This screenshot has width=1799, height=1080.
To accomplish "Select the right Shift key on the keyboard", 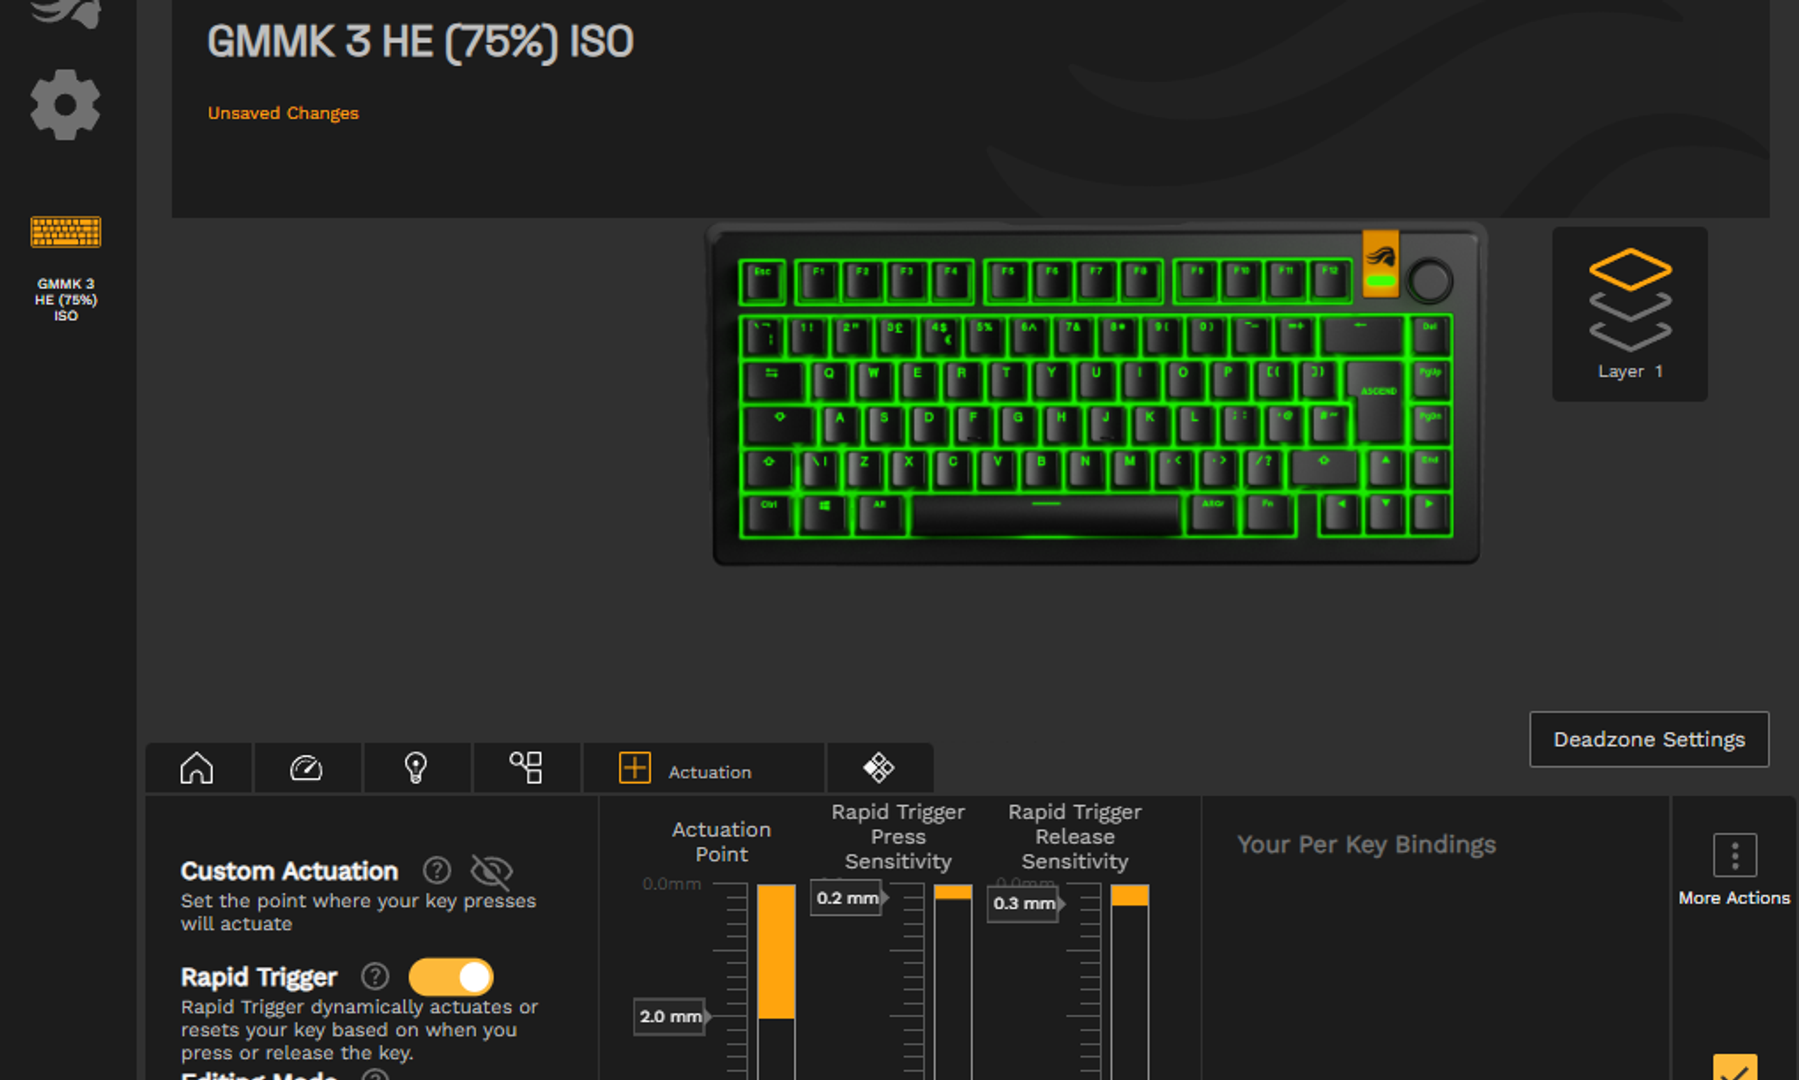I will pos(1324,469).
